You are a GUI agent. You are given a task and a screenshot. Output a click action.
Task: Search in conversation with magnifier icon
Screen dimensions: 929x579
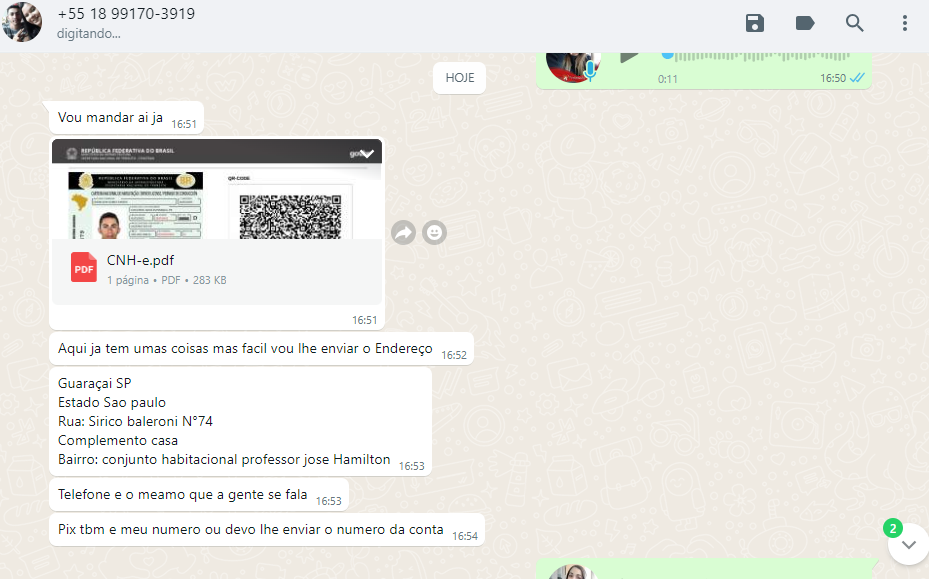[855, 23]
